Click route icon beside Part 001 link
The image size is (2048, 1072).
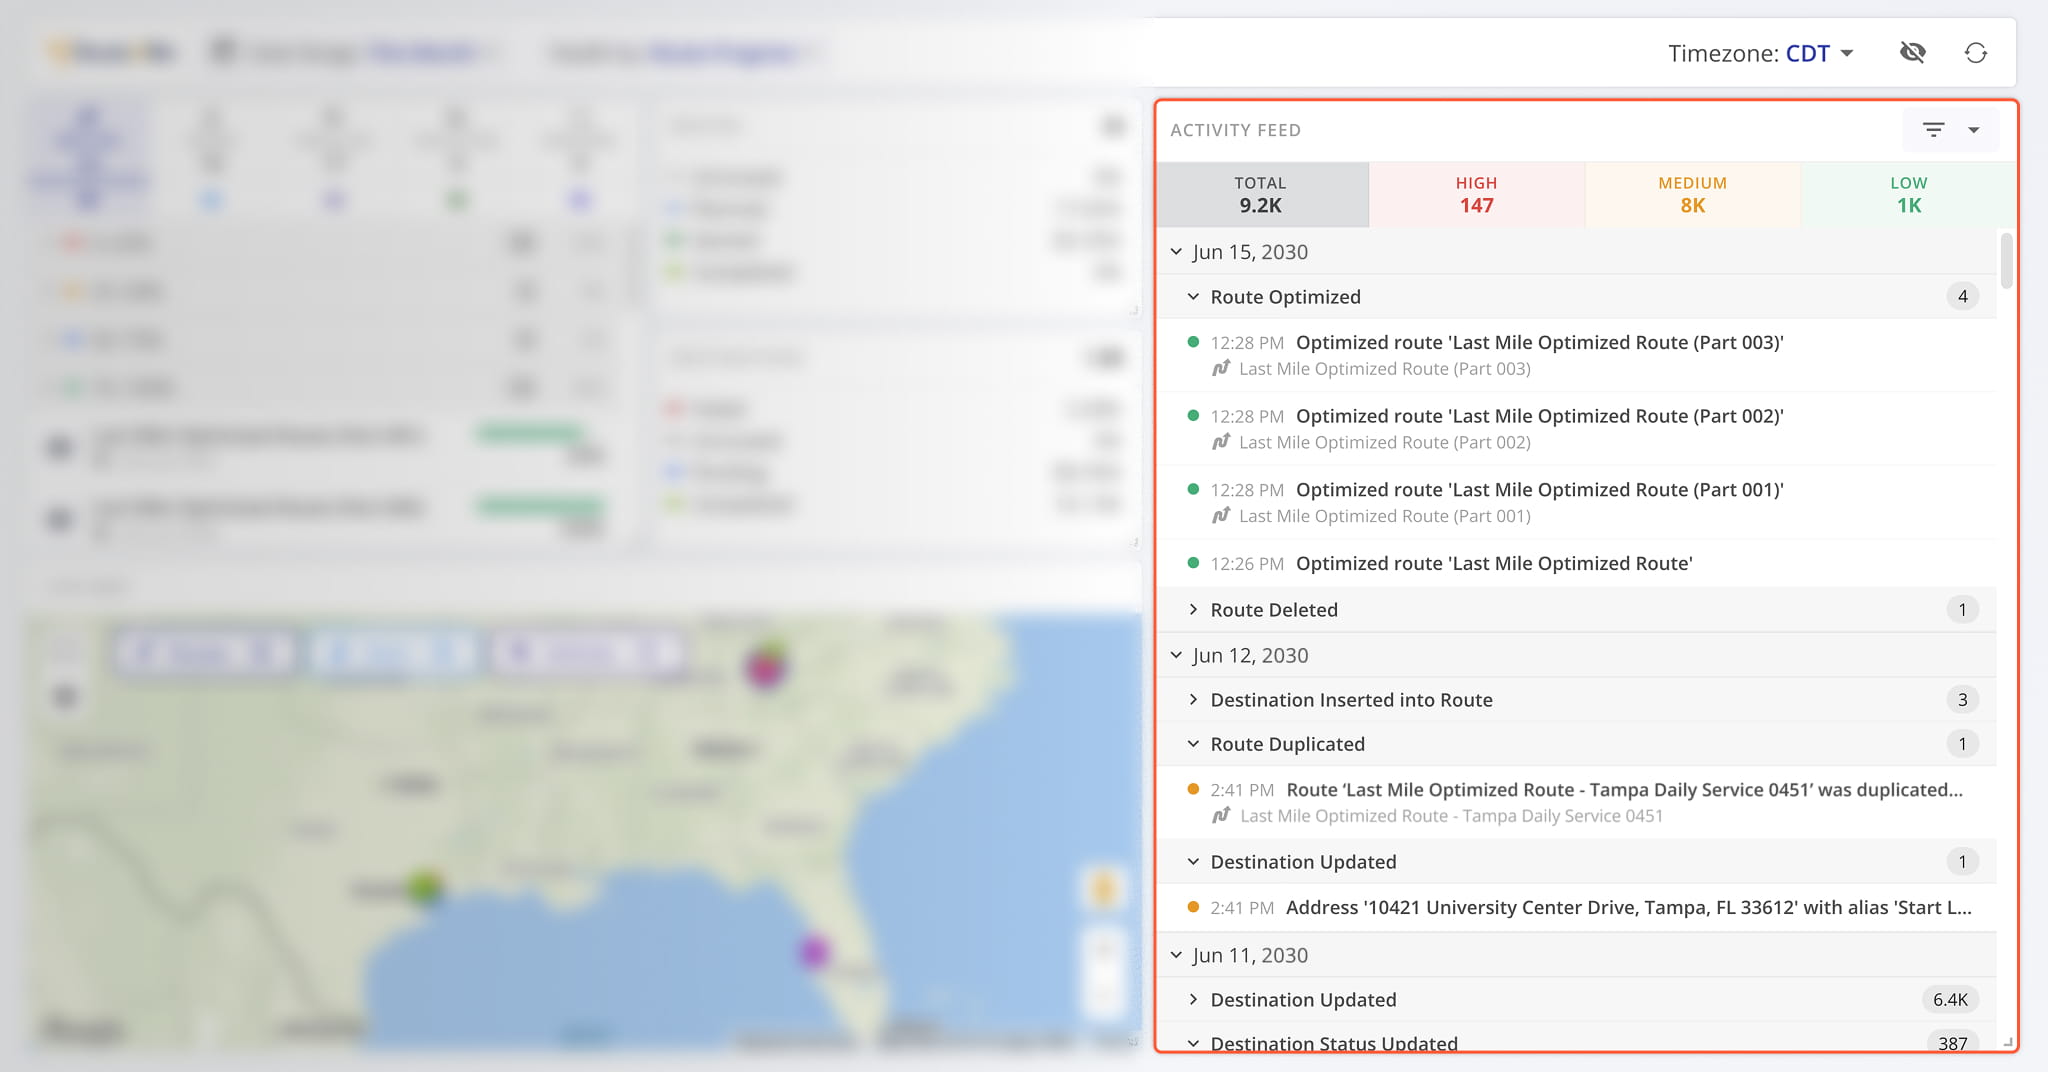pyautogui.click(x=1221, y=516)
